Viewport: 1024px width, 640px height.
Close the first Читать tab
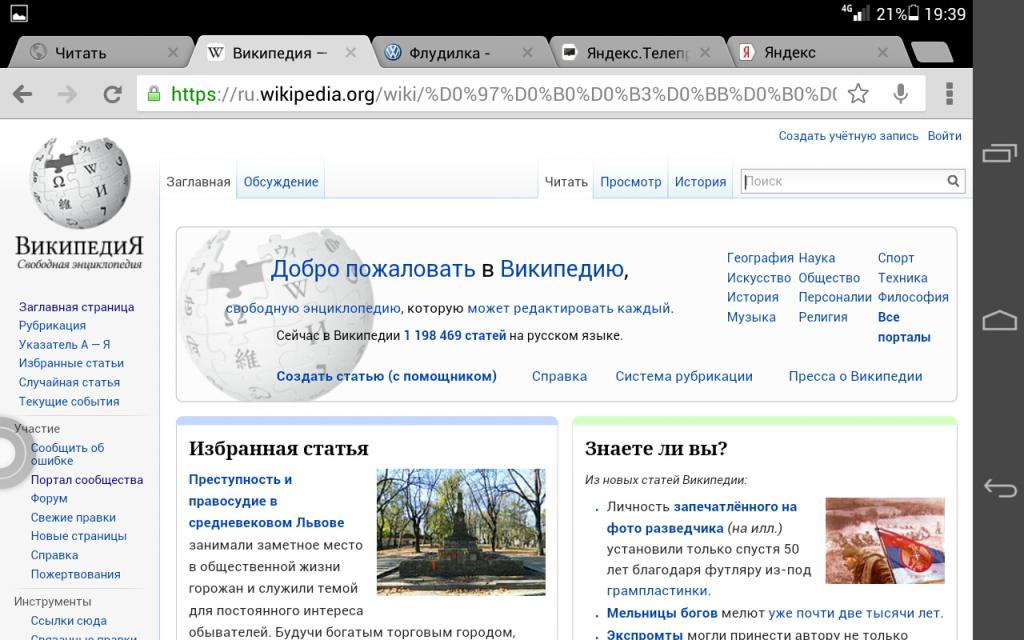click(173, 52)
